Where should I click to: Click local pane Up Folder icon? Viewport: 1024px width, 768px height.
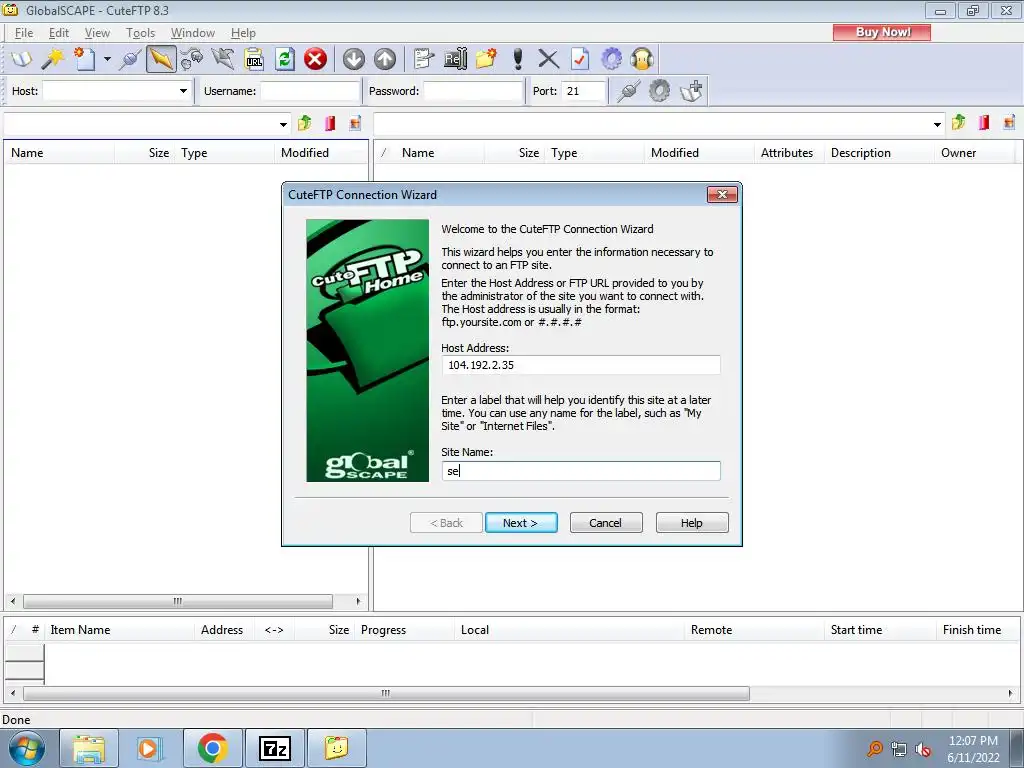[x=304, y=123]
